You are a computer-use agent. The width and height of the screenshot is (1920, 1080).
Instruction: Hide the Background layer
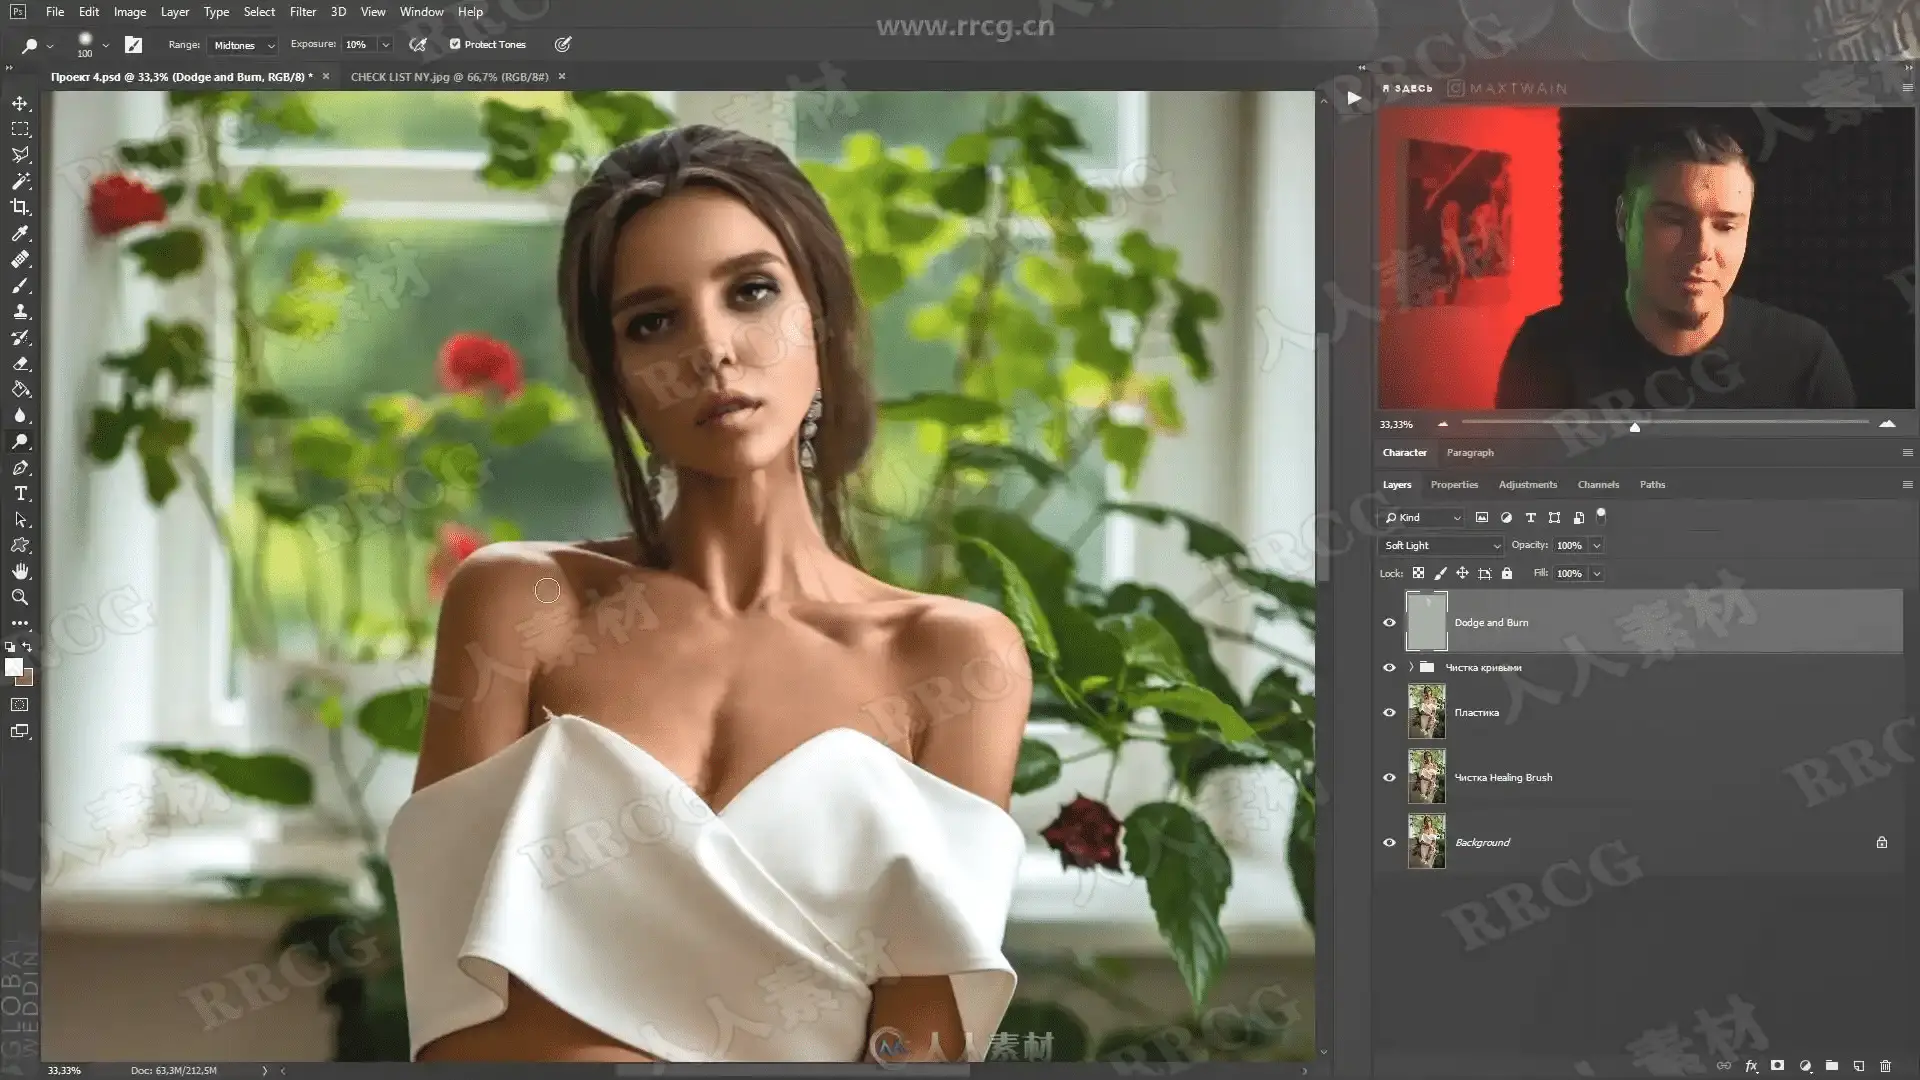(x=1389, y=842)
